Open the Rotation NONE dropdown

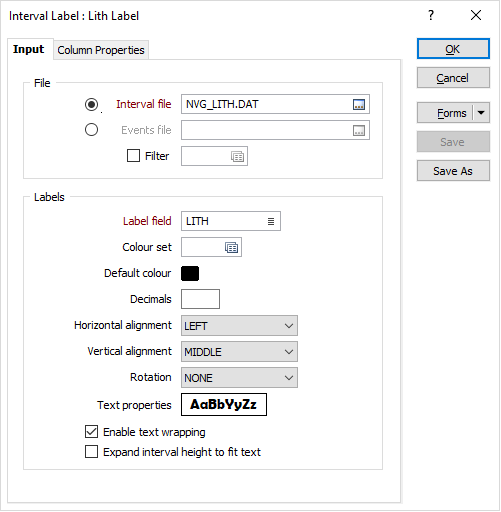click(x=239, y=378)
